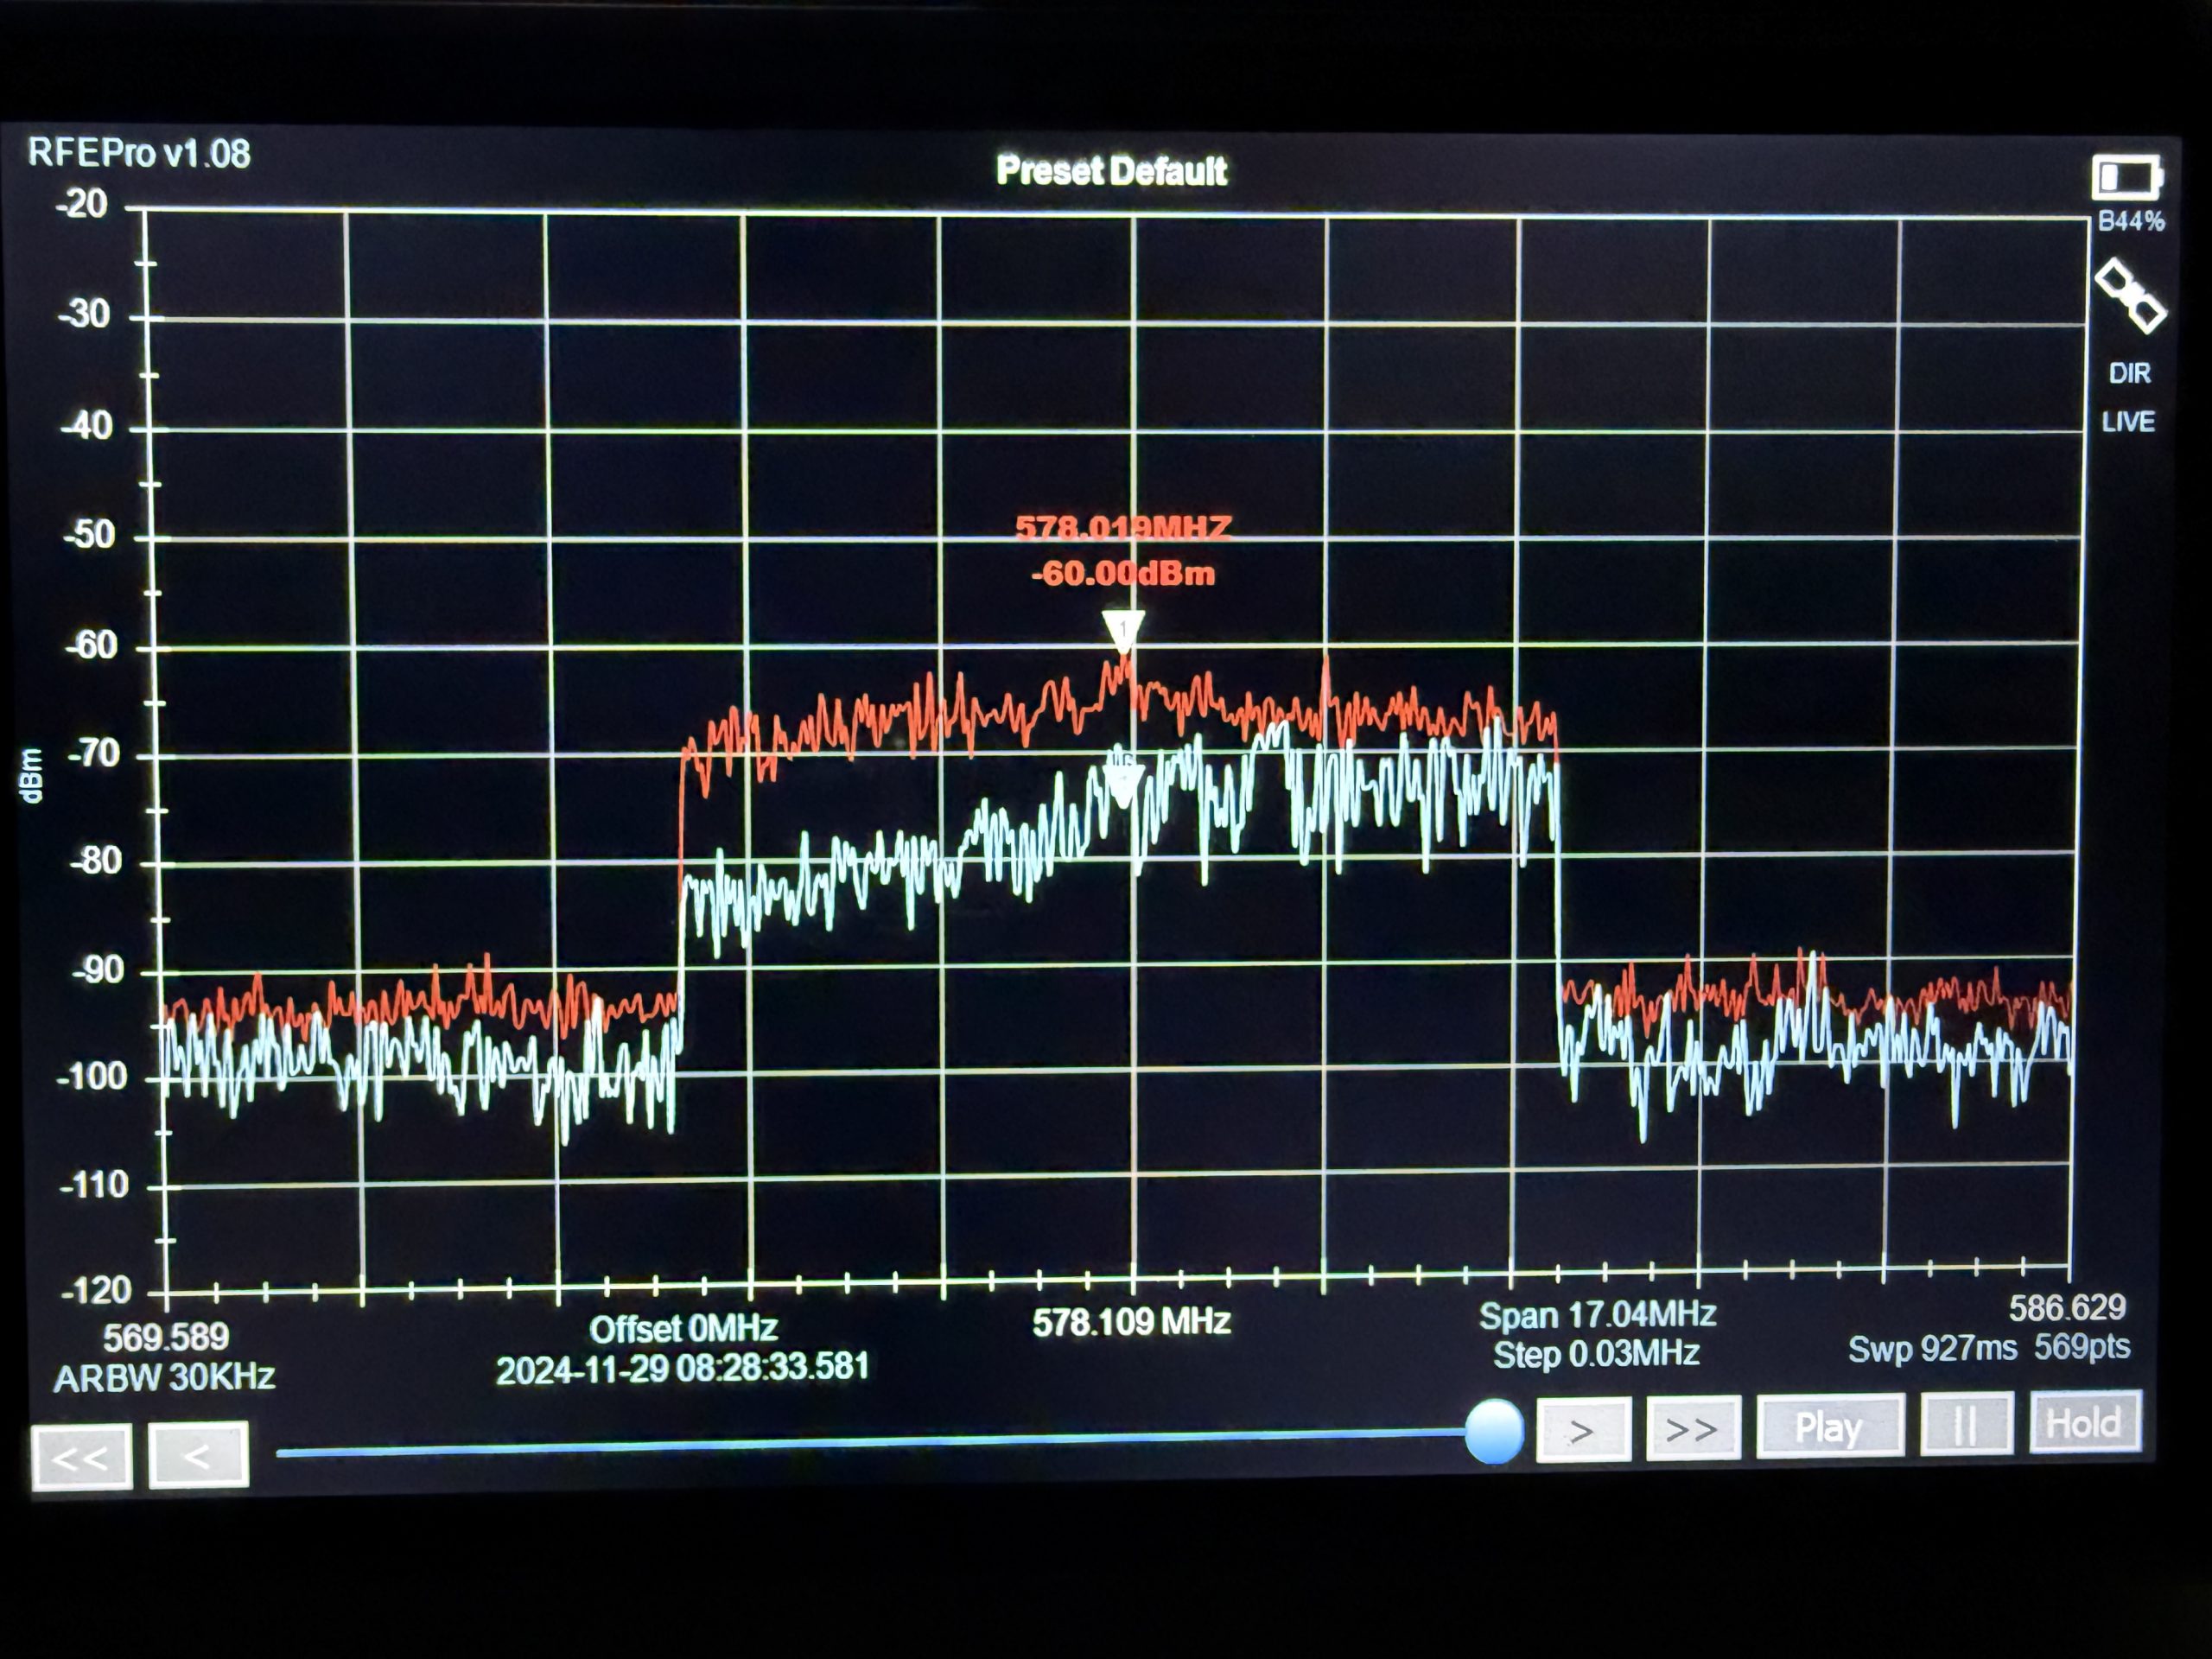Image resolution: width=2212 pixels, height=1659 pixels.
Task: Toggle the Hold button
Action: [x=2084, y=1422]
